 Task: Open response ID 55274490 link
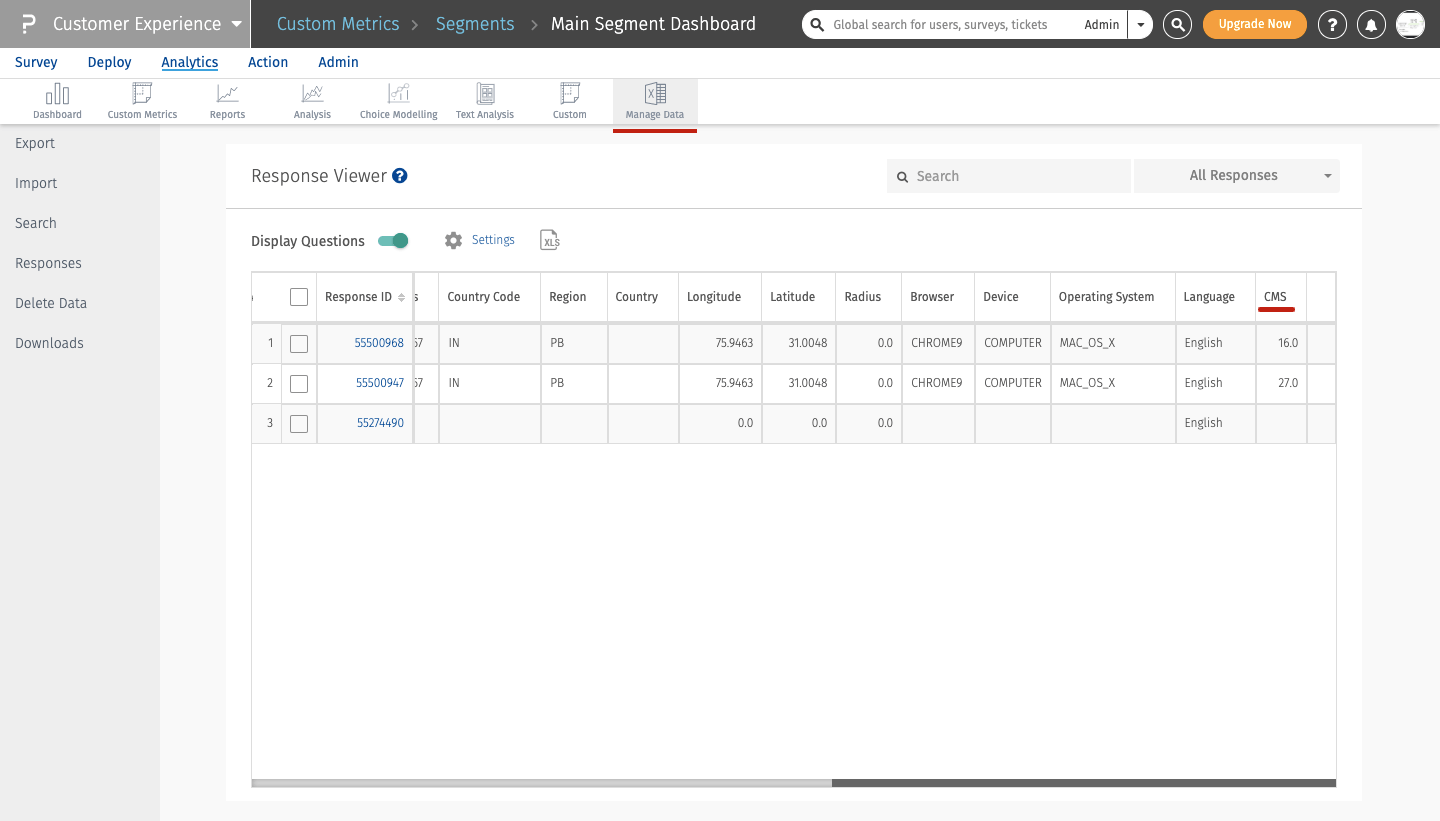(x=380, y=423)
